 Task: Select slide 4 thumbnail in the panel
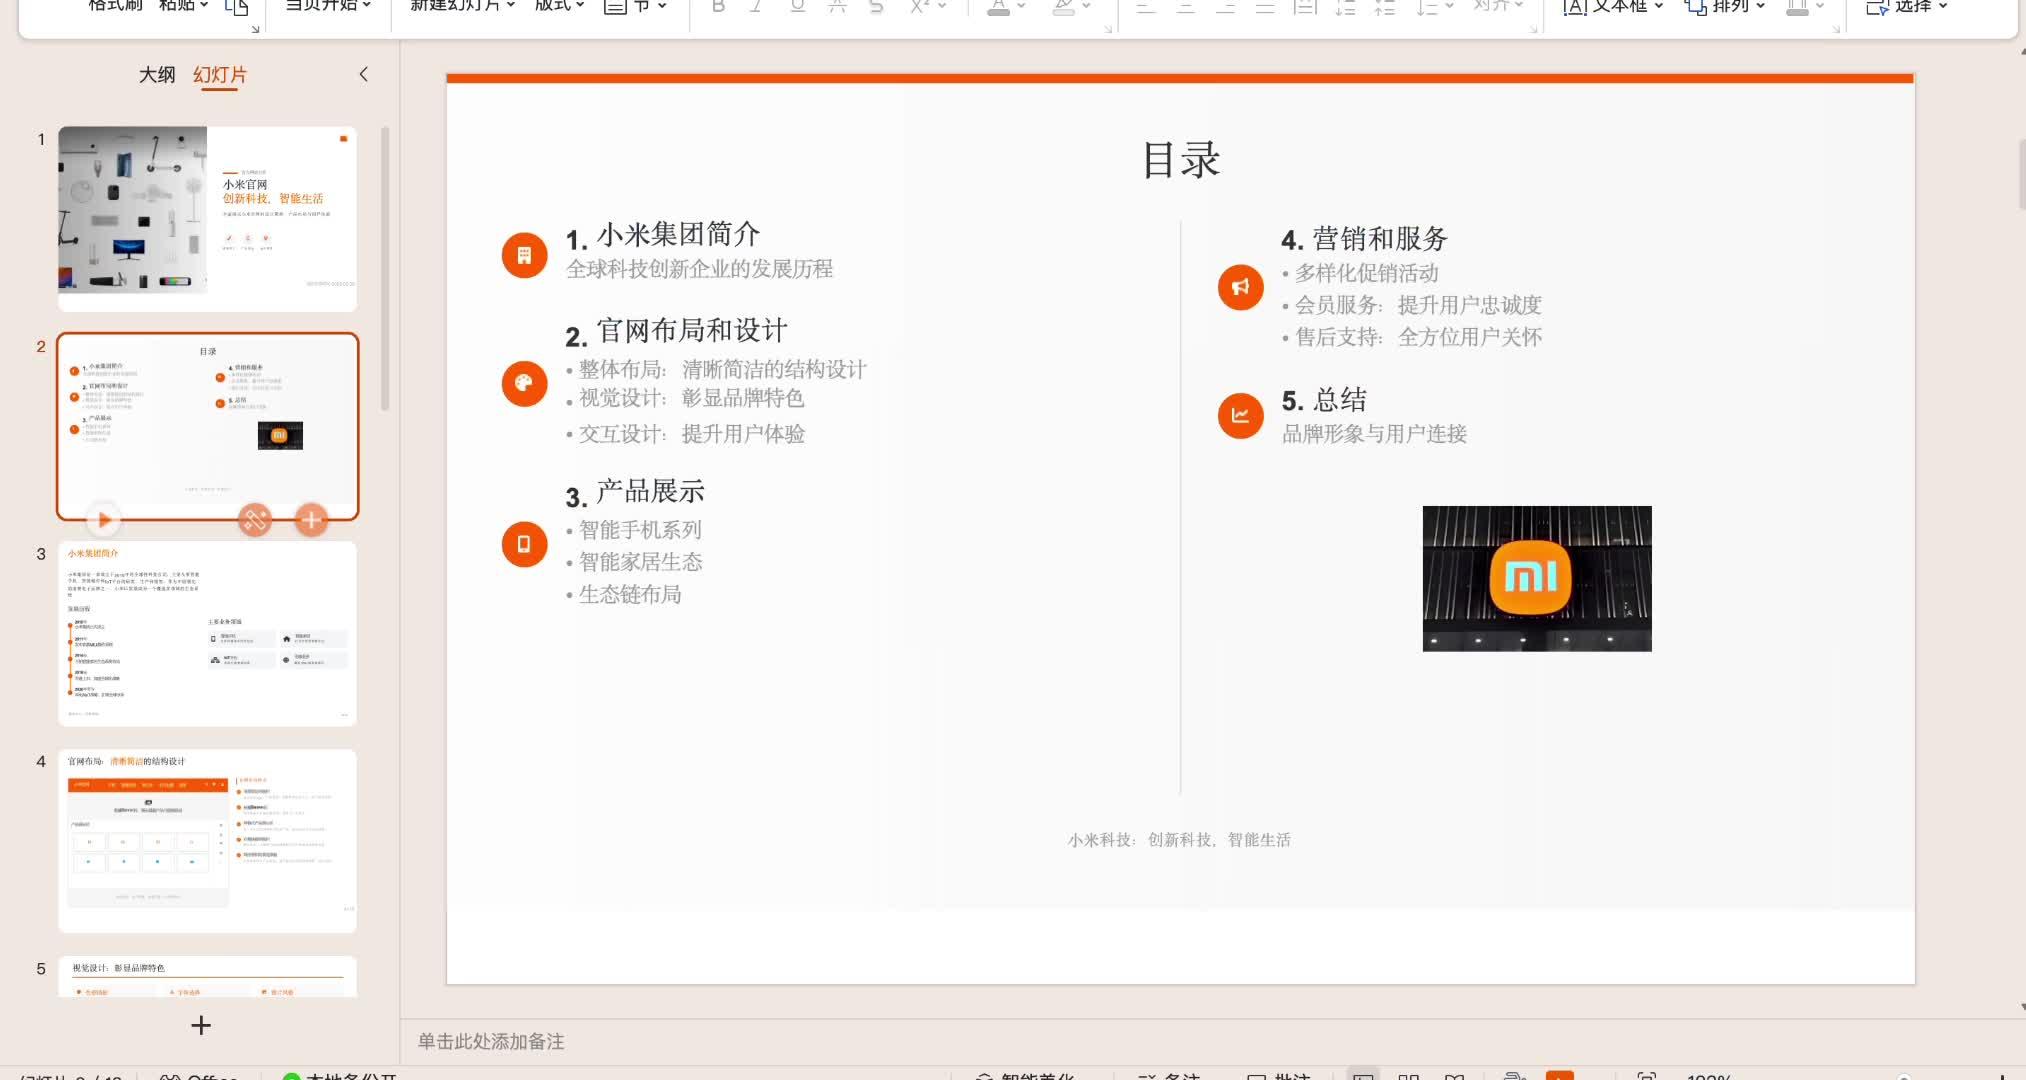207,840
